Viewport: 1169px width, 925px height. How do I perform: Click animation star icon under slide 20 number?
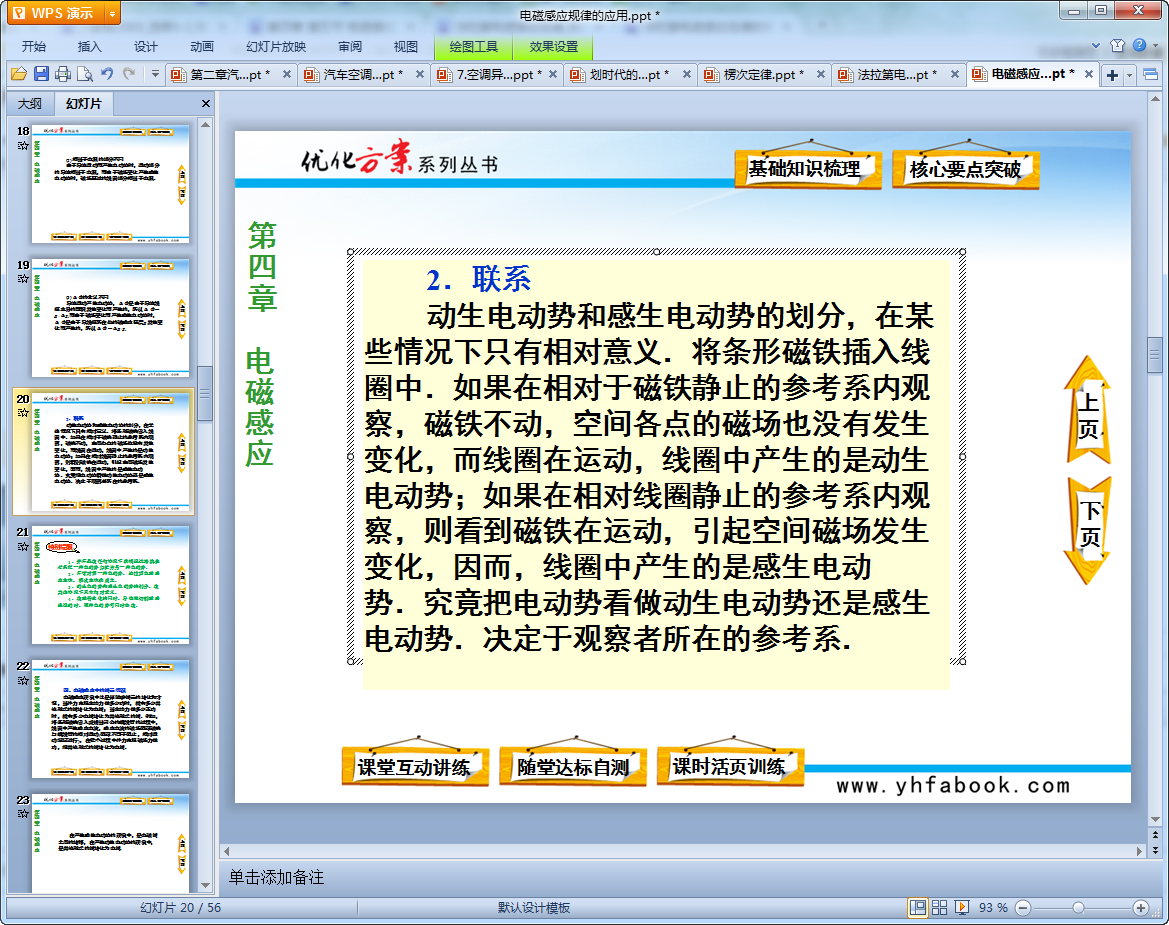[x=23, y=413]
